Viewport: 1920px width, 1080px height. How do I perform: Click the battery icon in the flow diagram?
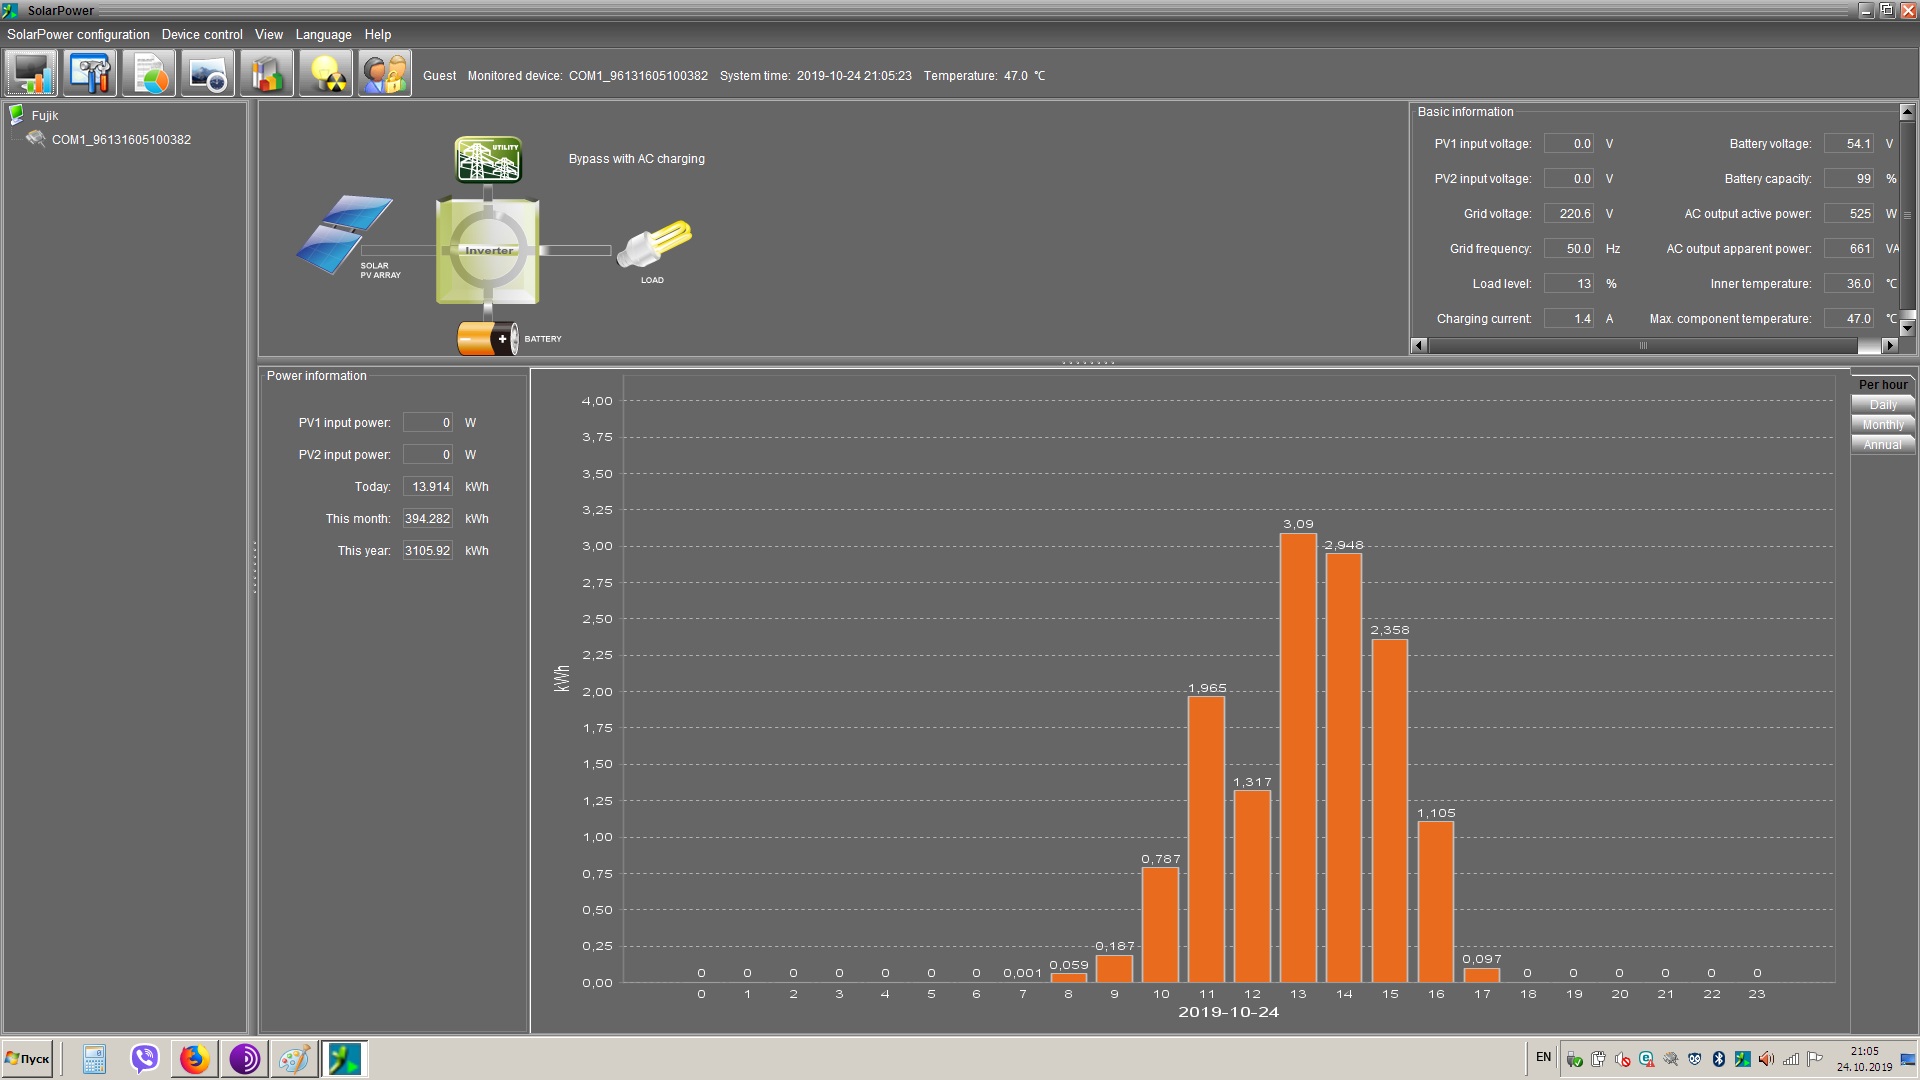pyautogui.click(x=487, y=338)
